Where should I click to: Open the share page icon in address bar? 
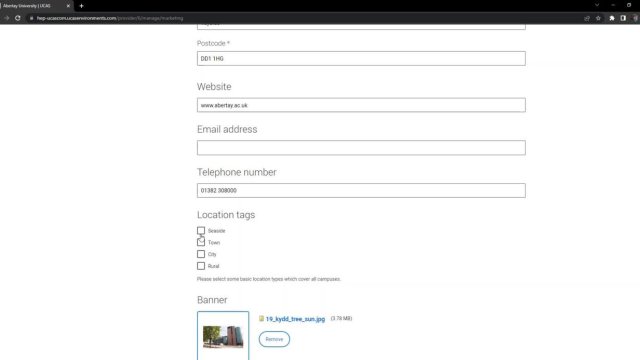tap(587, 18)
